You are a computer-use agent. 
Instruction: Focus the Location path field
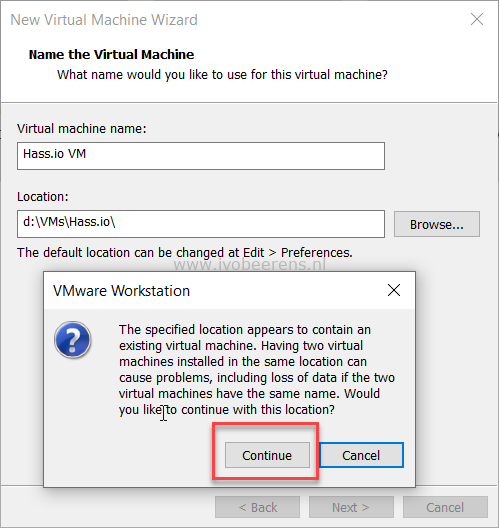click(201, 224)
